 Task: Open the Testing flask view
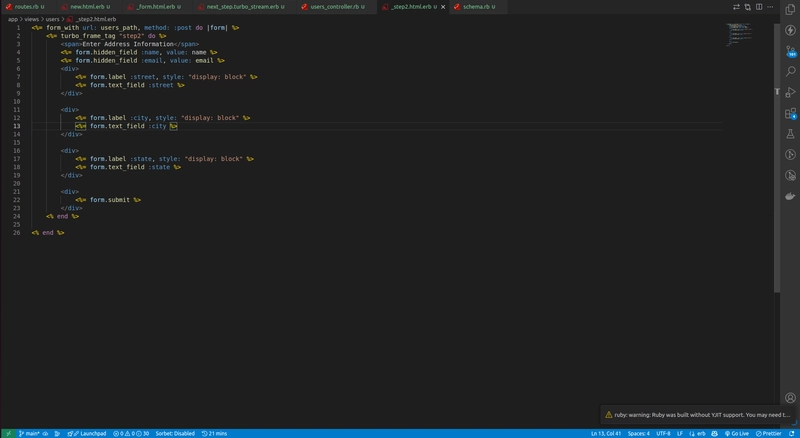pos(790,134)
